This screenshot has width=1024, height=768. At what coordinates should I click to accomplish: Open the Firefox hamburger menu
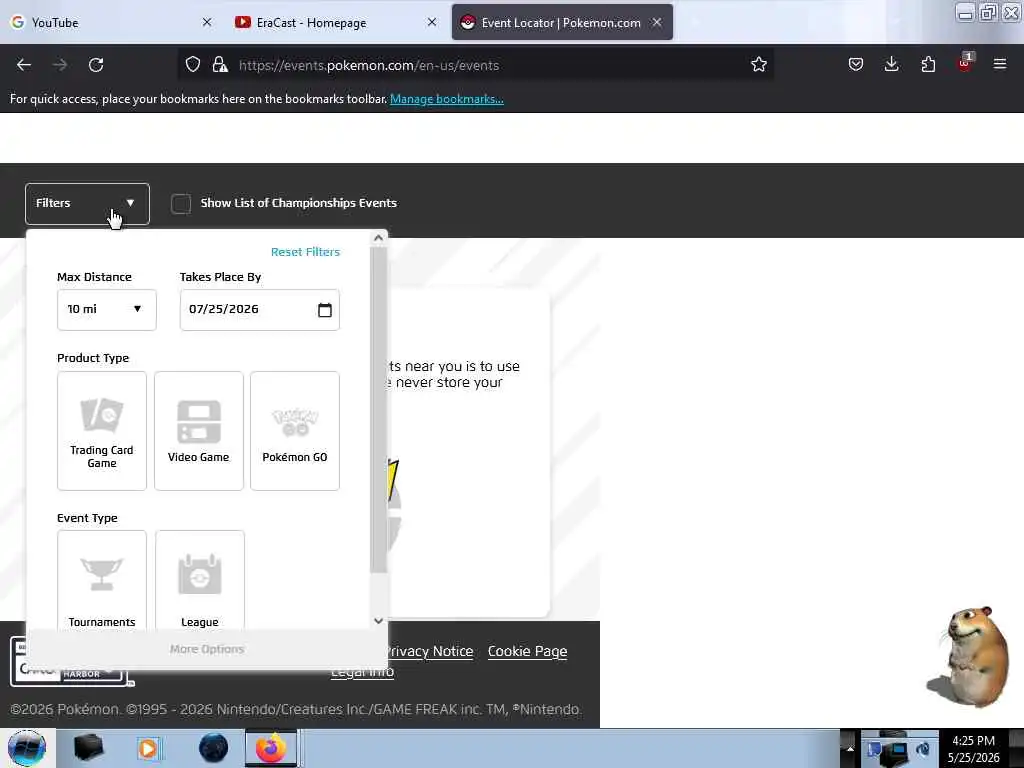(1000, 65)
